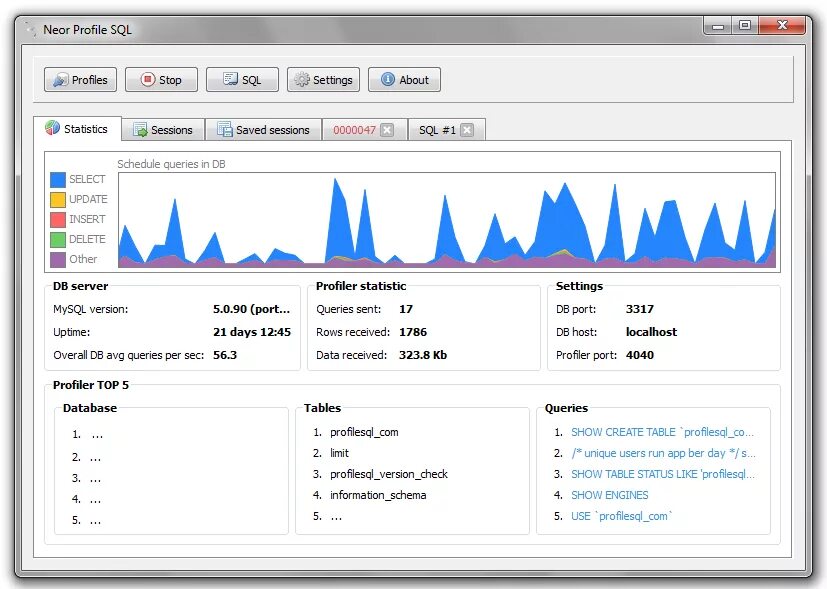
Task: Click avg queries per sec value 56.3
Action: [225, 355]
